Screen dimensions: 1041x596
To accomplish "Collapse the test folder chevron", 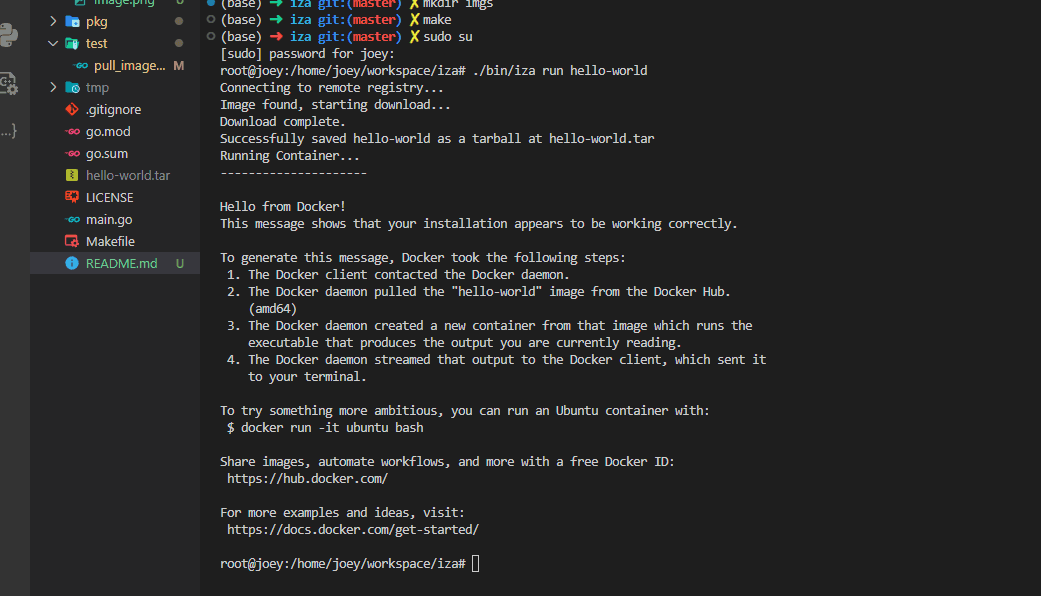I will pyautogui.click(x=54, y=44).
